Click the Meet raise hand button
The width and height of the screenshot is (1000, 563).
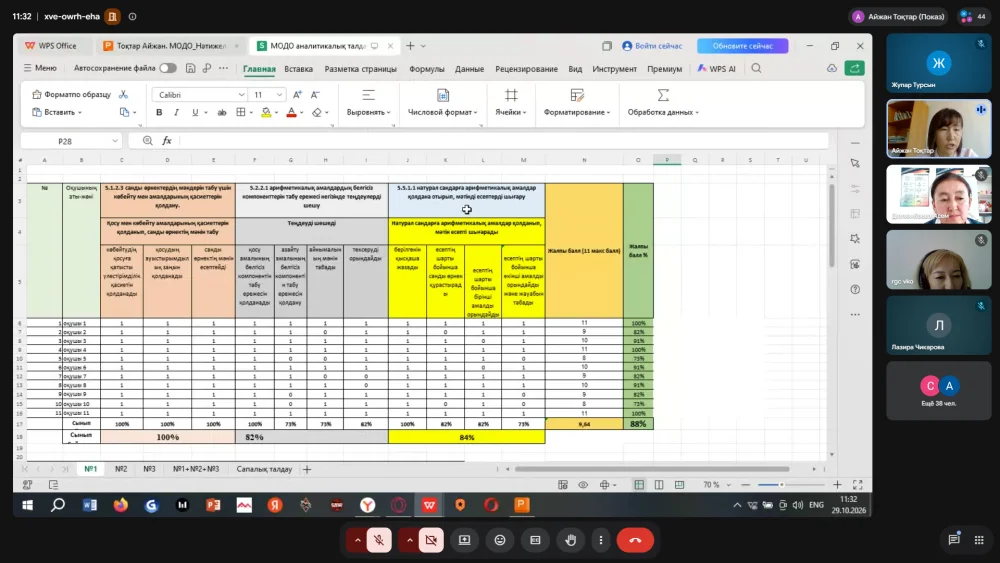pos(570,540)
